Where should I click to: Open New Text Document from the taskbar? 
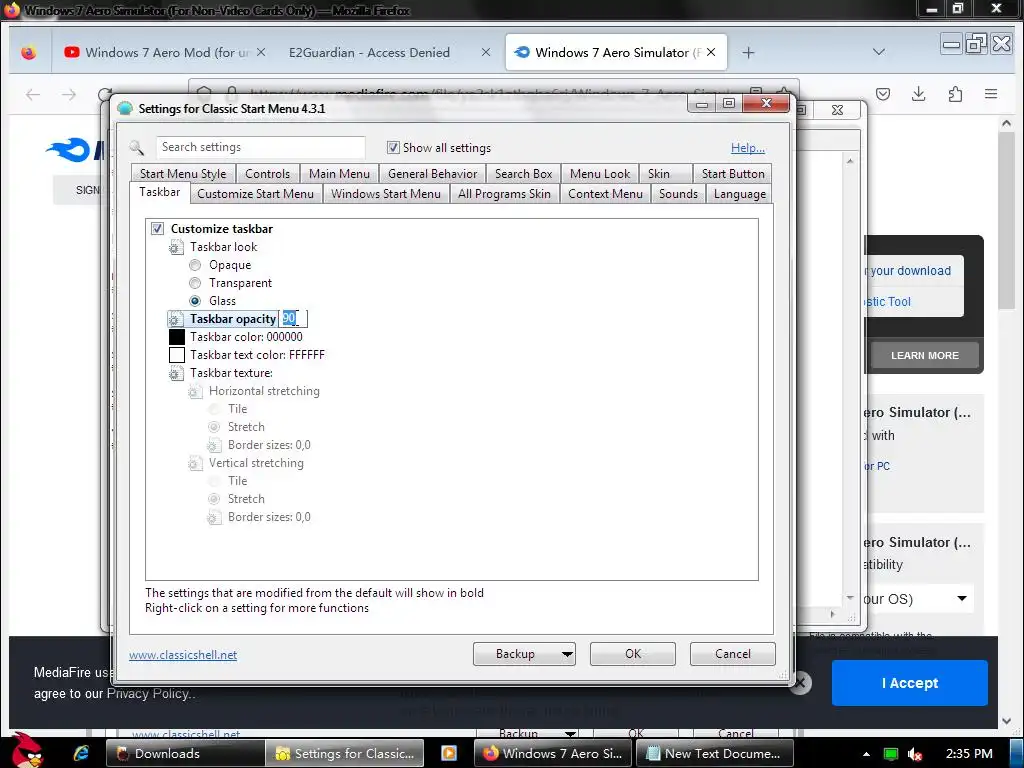pyautogui.click(x=714, y=753)
